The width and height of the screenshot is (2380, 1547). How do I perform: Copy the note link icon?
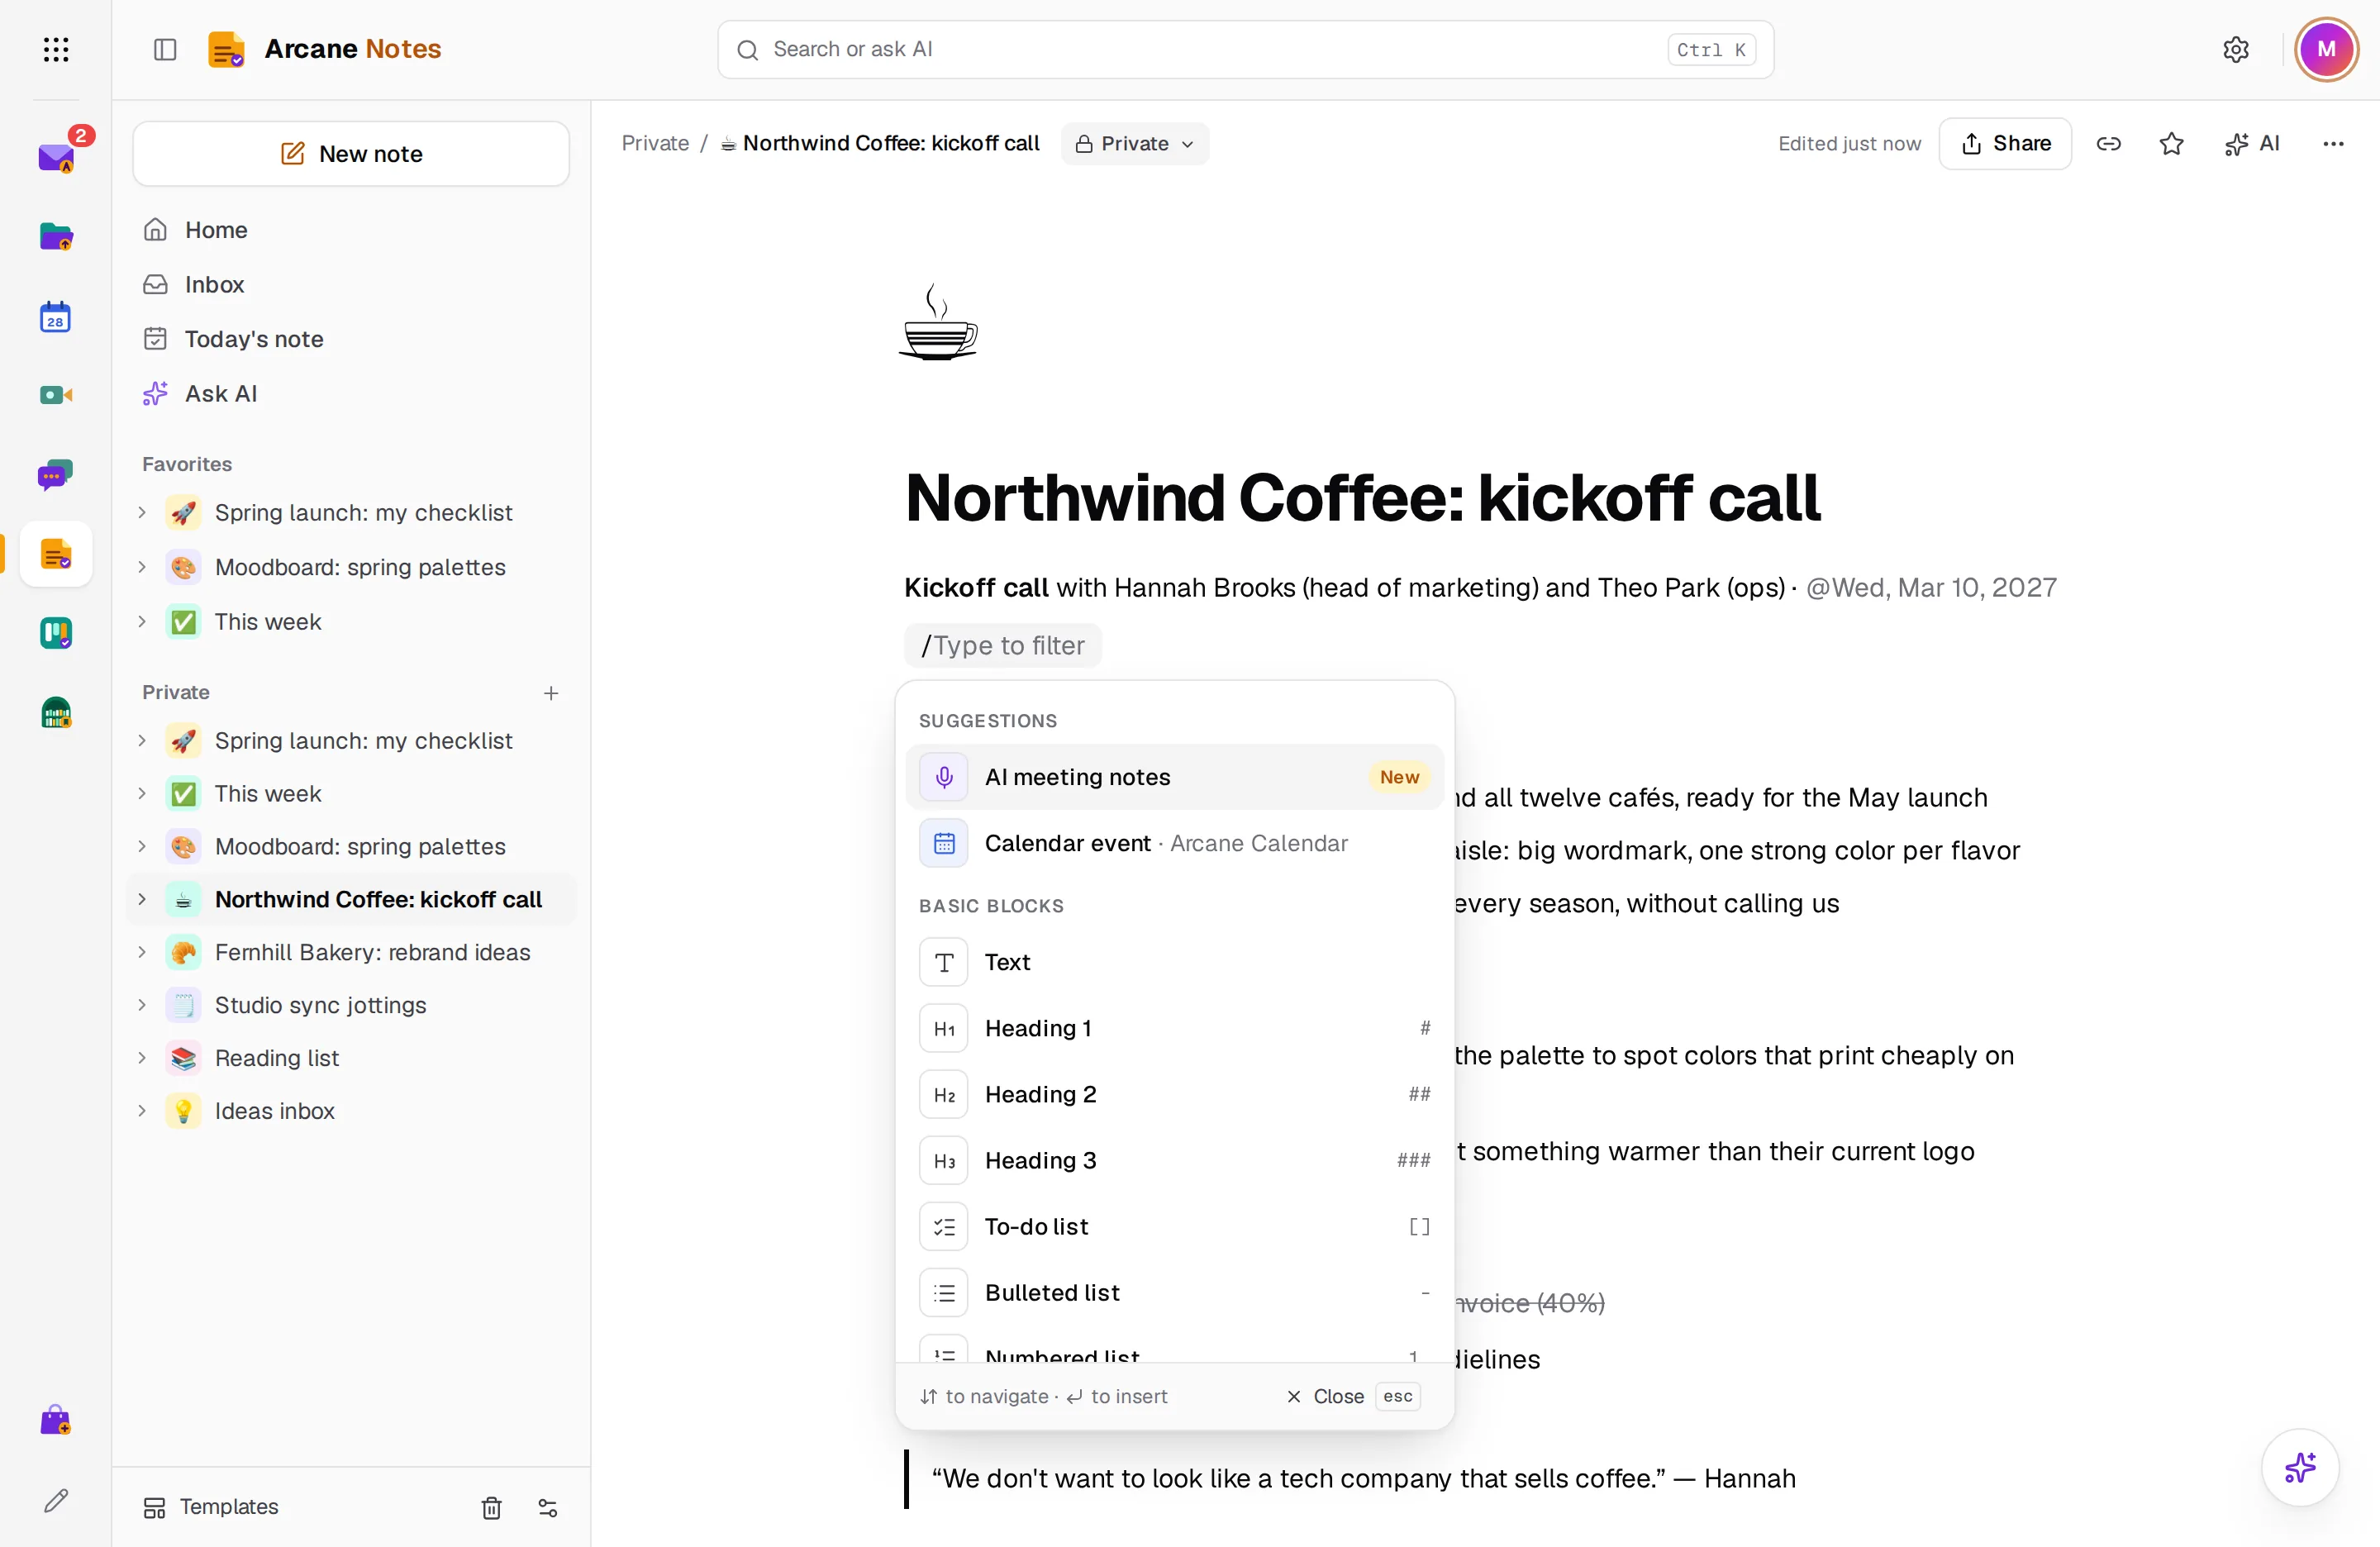(2108, 144)
